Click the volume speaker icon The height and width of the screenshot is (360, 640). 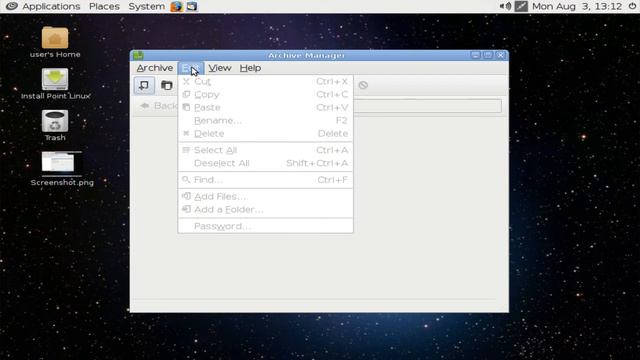pos(505,7)
